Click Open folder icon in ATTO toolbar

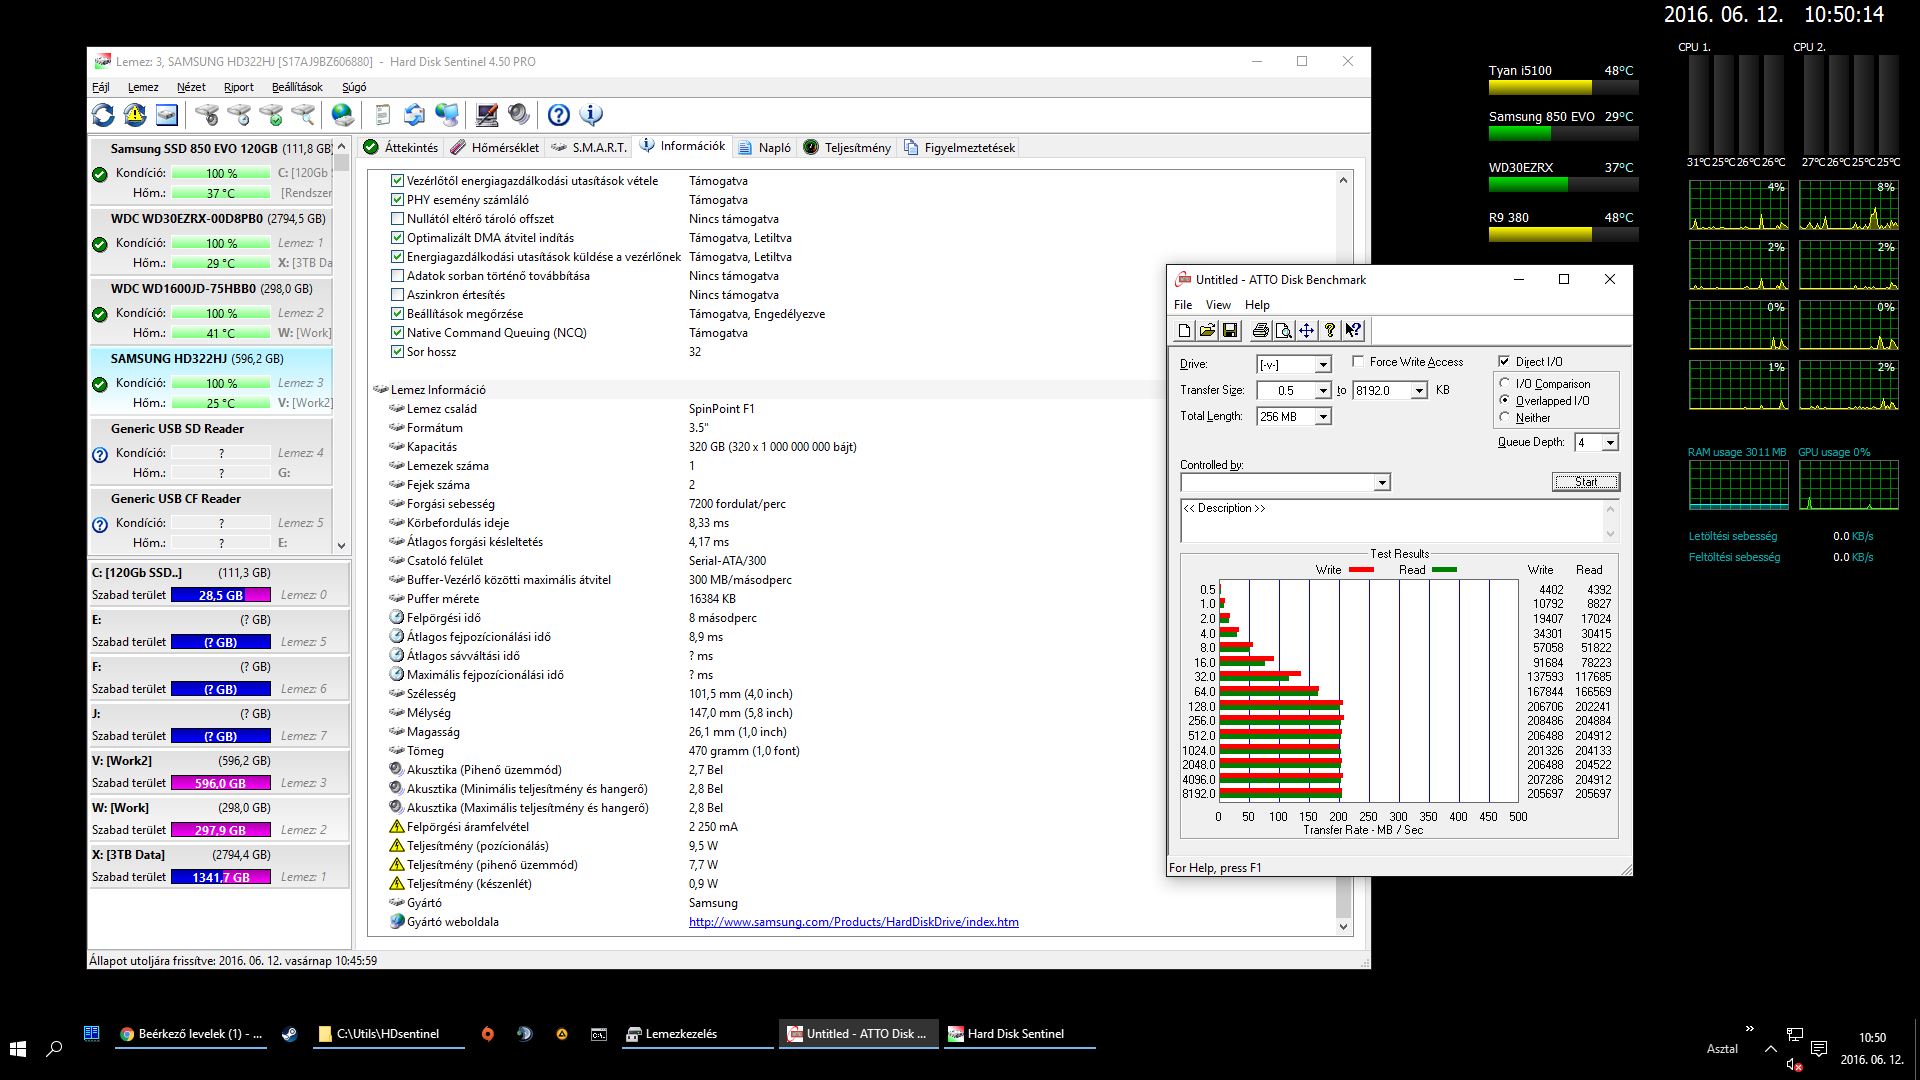click(1207, 331)
